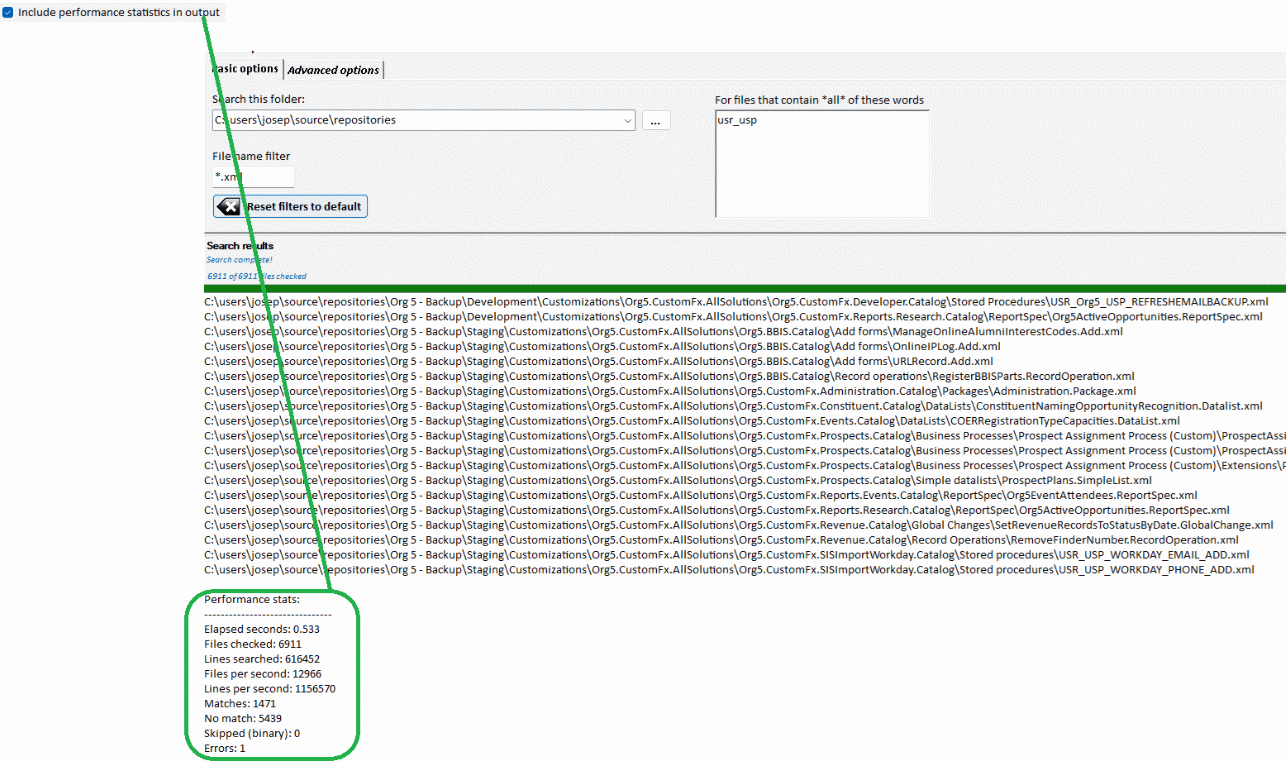Click the words box containing usr_usp

pyautogui.click(x=822, y=163)
